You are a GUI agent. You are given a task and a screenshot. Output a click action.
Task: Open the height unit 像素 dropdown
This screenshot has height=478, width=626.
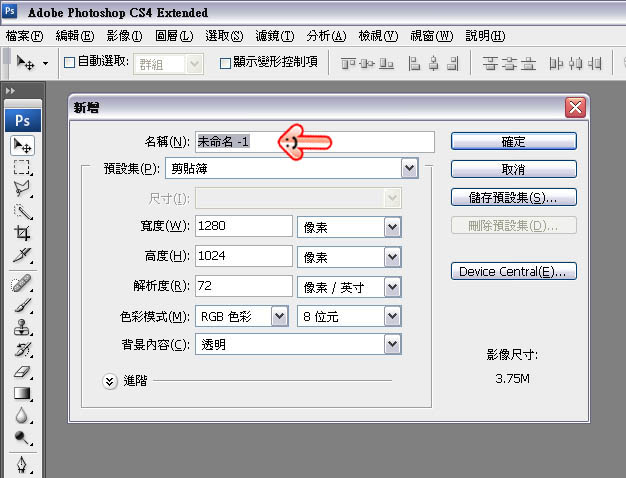(393, 257)
